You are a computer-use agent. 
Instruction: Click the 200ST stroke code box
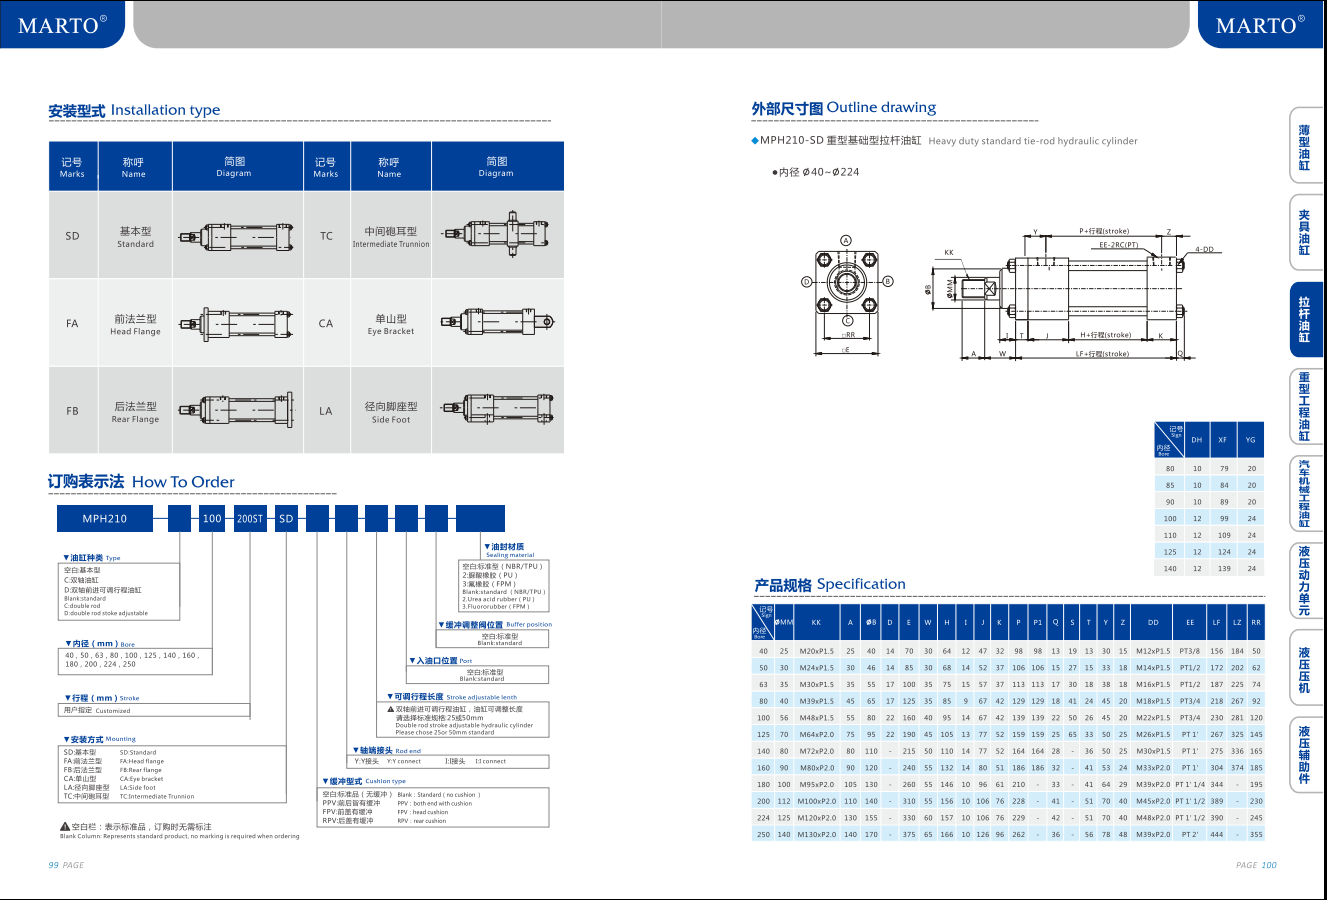250,518
